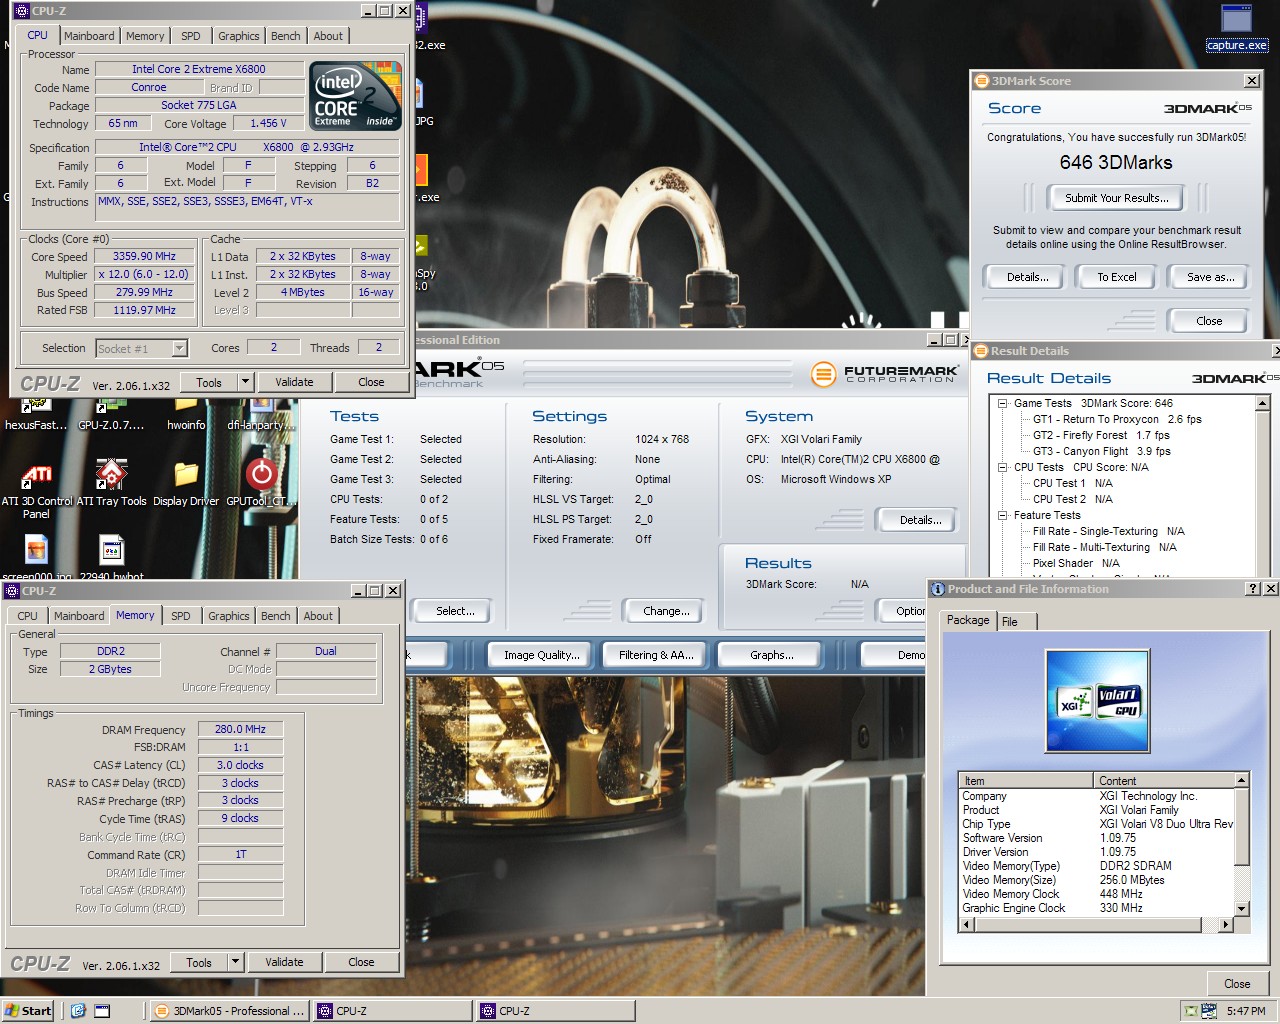Launch the ATI Tray Tools shortcut

(111, 484)
